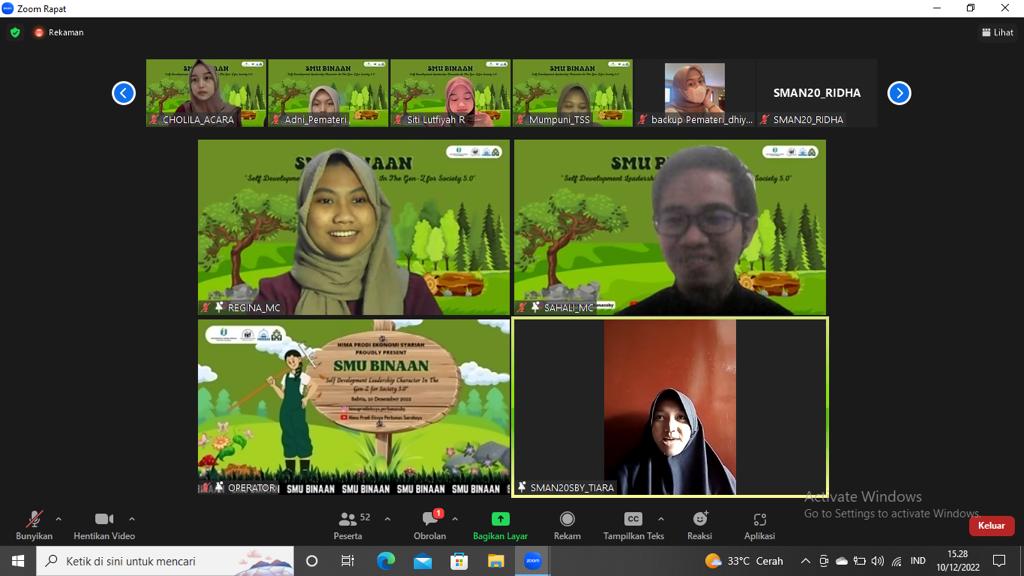Open Microsoft Store from taskbar
Image resolution: width=1024 pixels, height=576 pixels.
459,561
